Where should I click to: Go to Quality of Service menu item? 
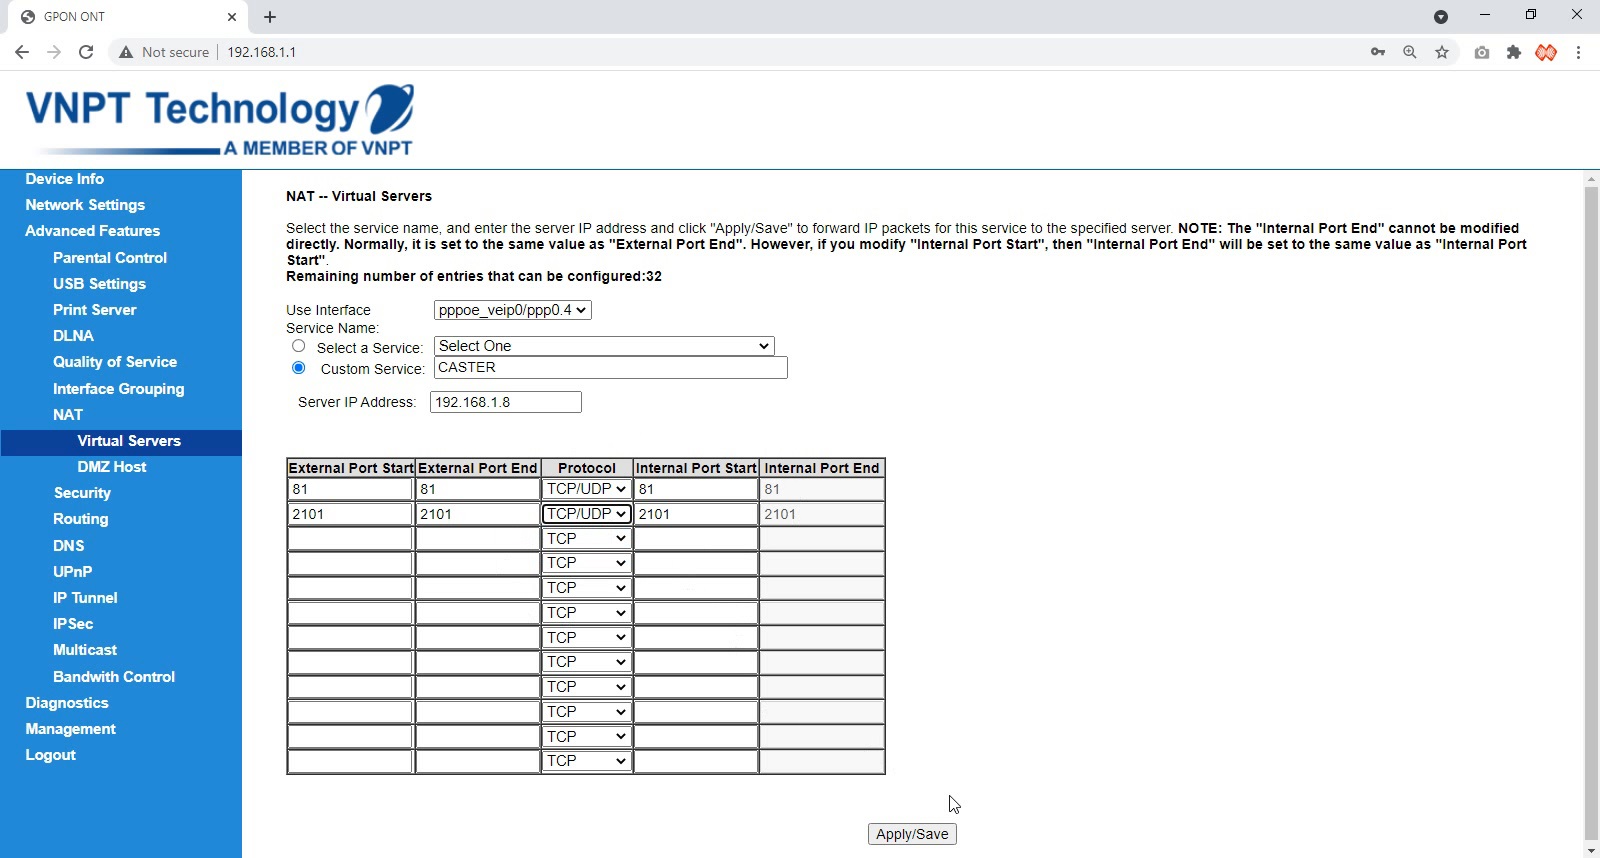pyautogui.click(x=115, y=362)
